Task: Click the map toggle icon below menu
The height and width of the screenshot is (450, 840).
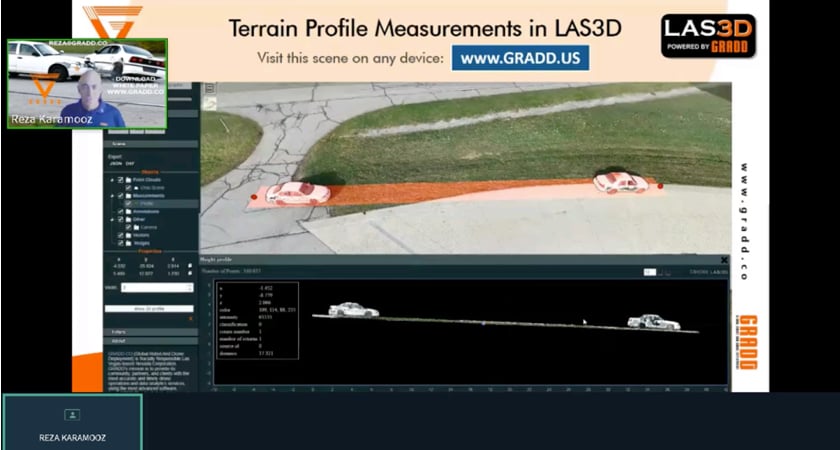Action: point(209,103)
